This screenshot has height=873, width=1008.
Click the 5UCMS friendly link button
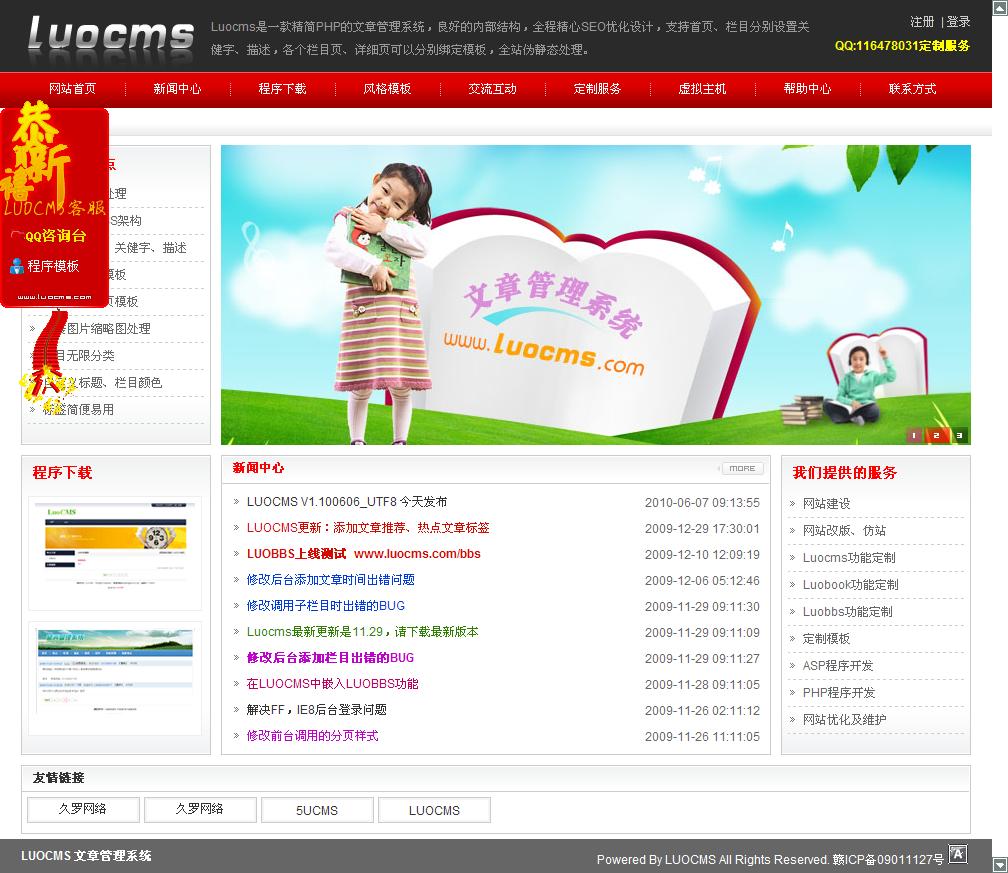[x=317, y=810]
